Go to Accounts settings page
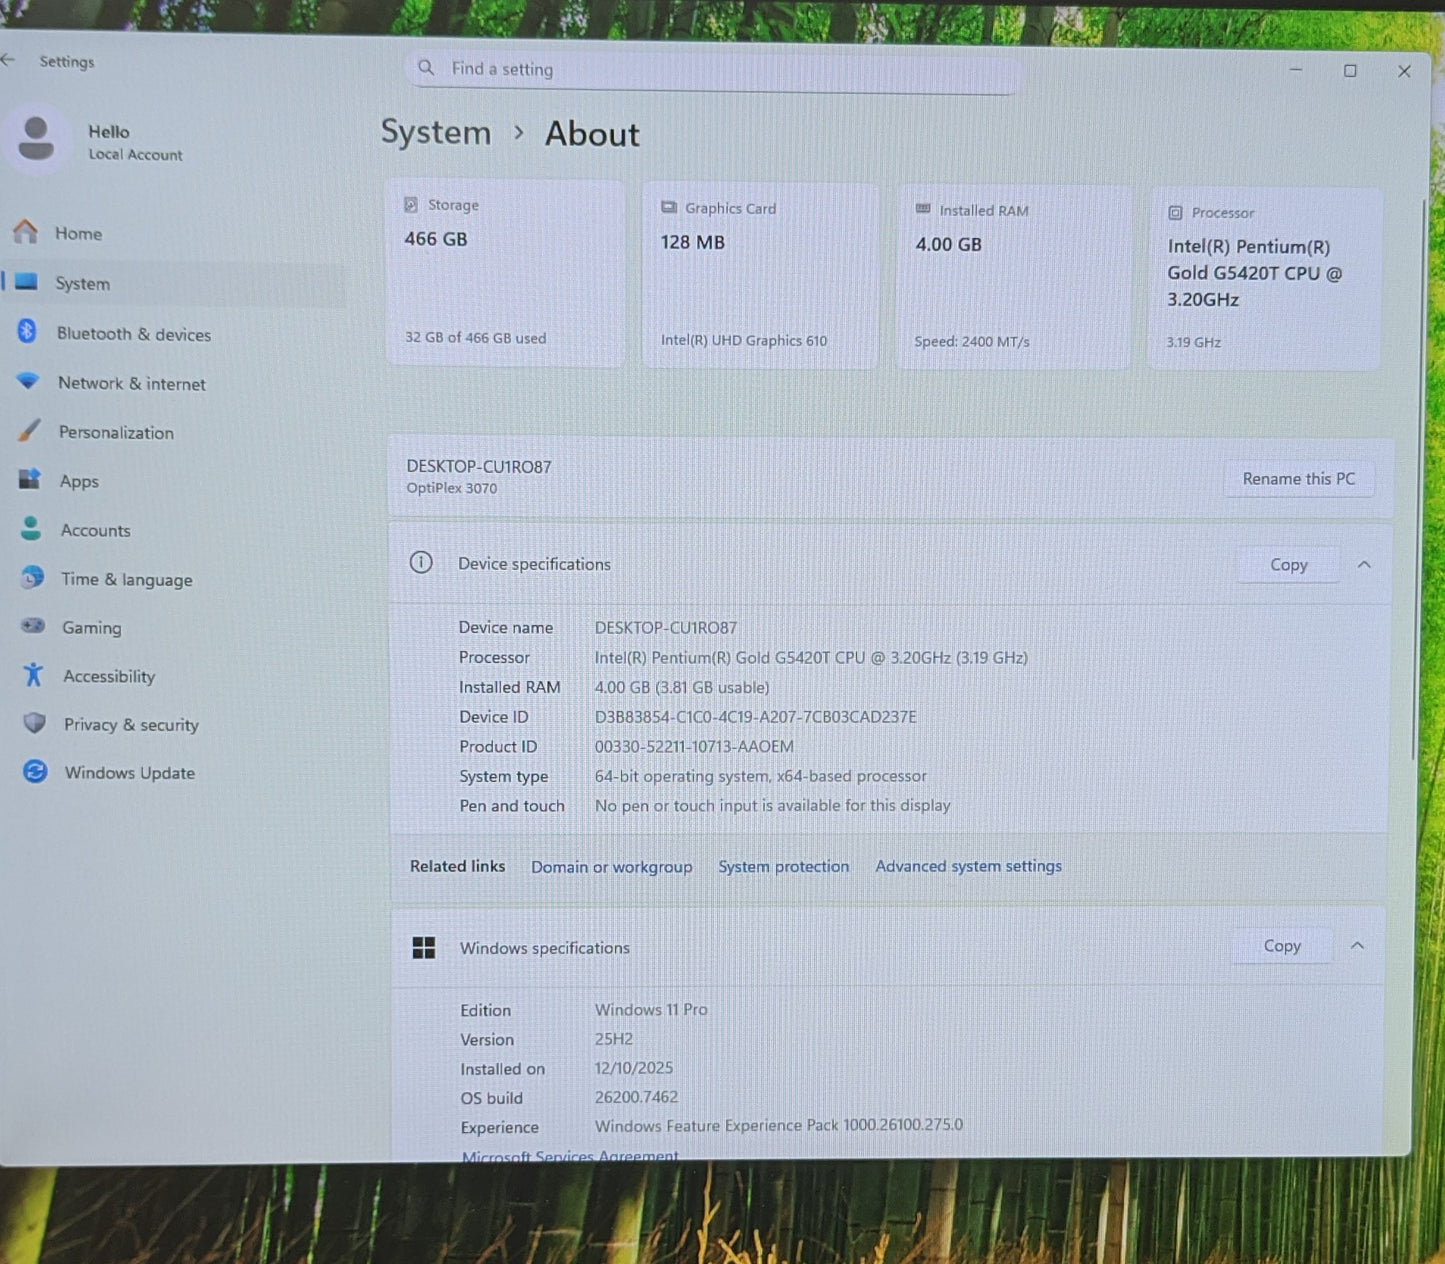Screen dimensions: 1445x1264 [95, 530]
